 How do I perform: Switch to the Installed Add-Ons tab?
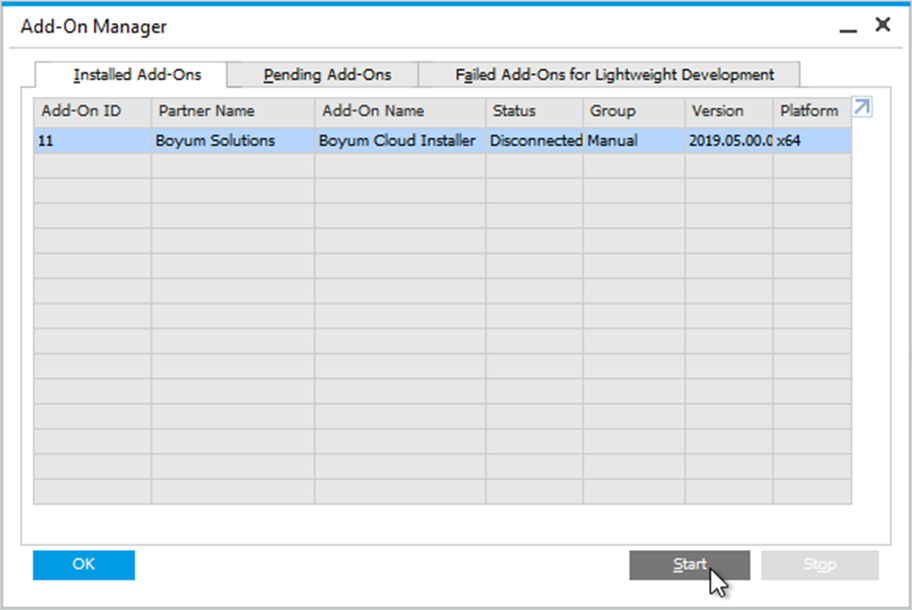(x=131, y=74)
